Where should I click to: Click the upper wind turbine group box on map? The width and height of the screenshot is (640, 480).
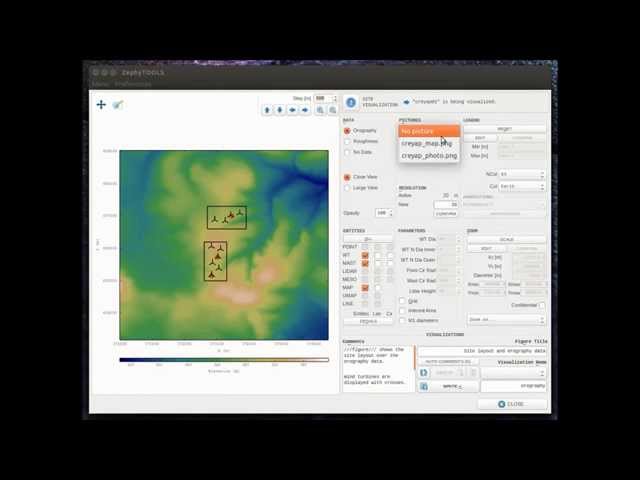pos(227,218)
